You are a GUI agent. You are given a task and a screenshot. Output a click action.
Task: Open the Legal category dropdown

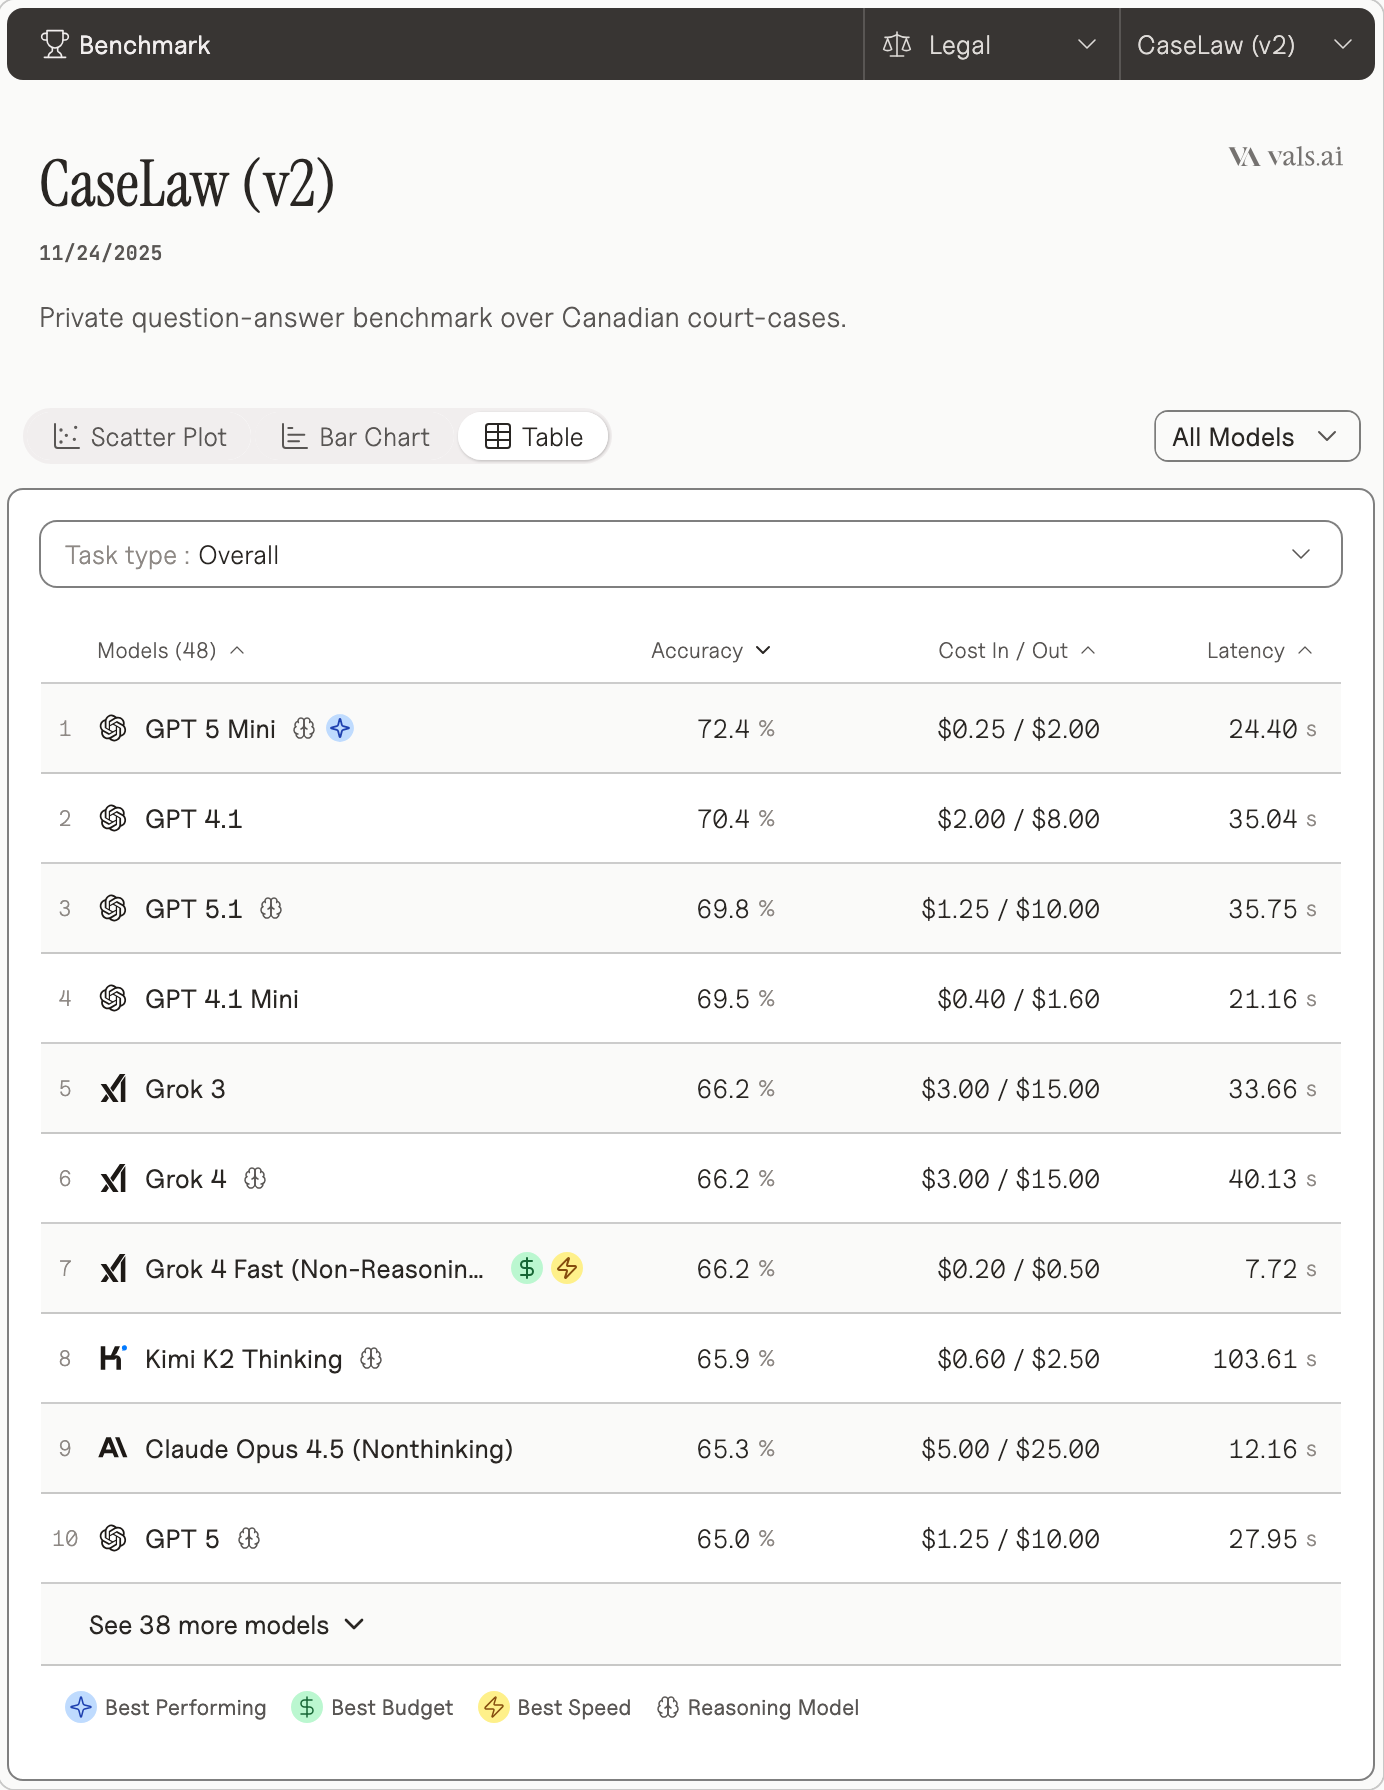point(990,45)
